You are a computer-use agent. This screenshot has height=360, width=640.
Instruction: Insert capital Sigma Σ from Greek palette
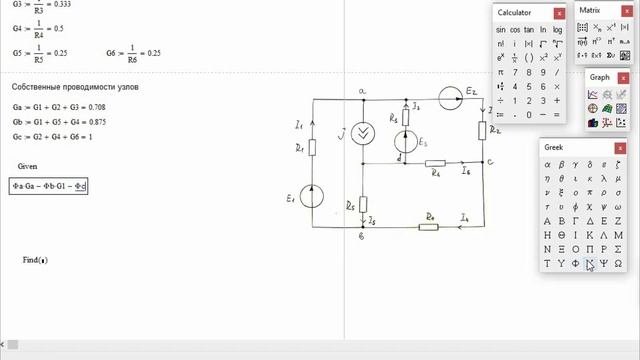click(x=618, y=249)
